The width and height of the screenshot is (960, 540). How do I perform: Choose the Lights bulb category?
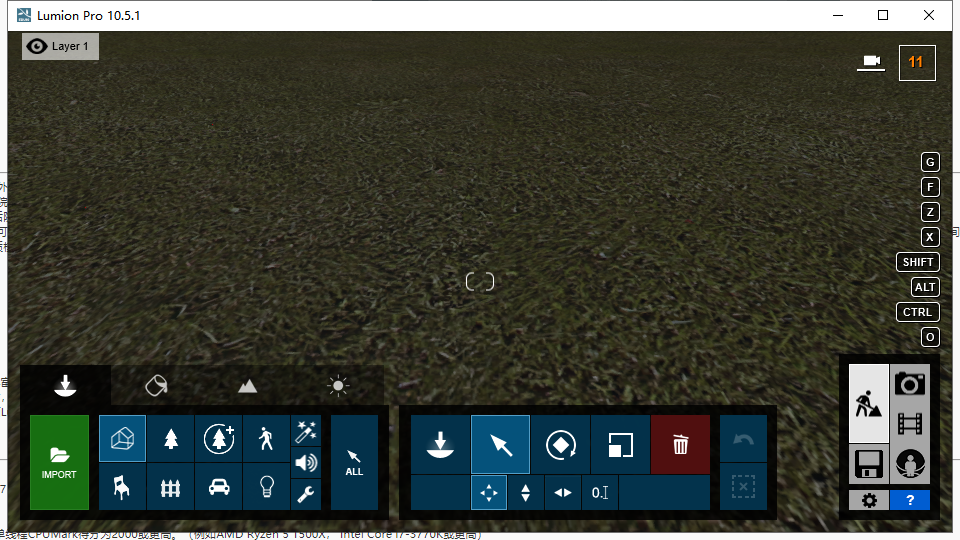(x=266, y=487)
